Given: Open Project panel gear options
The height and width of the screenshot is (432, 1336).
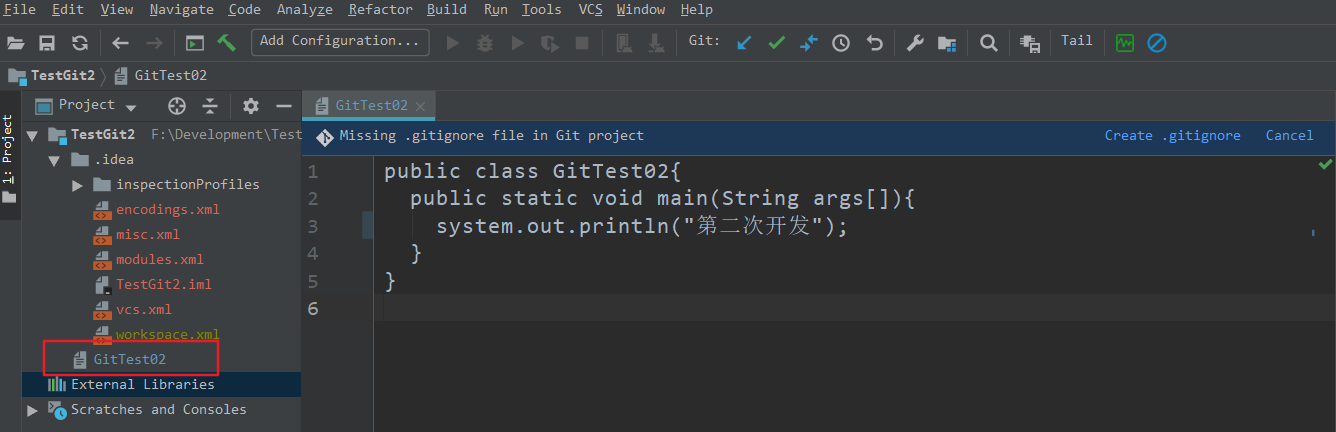Looking at the screenshot, I should tap(251, 106).
